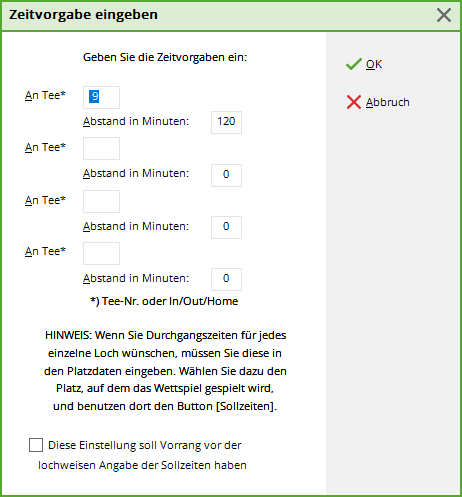This screenshot has width=462, height=497.
Task: Select the third Abstand in Minuten field
Action: pyautogui.click(x=226, y=227)
